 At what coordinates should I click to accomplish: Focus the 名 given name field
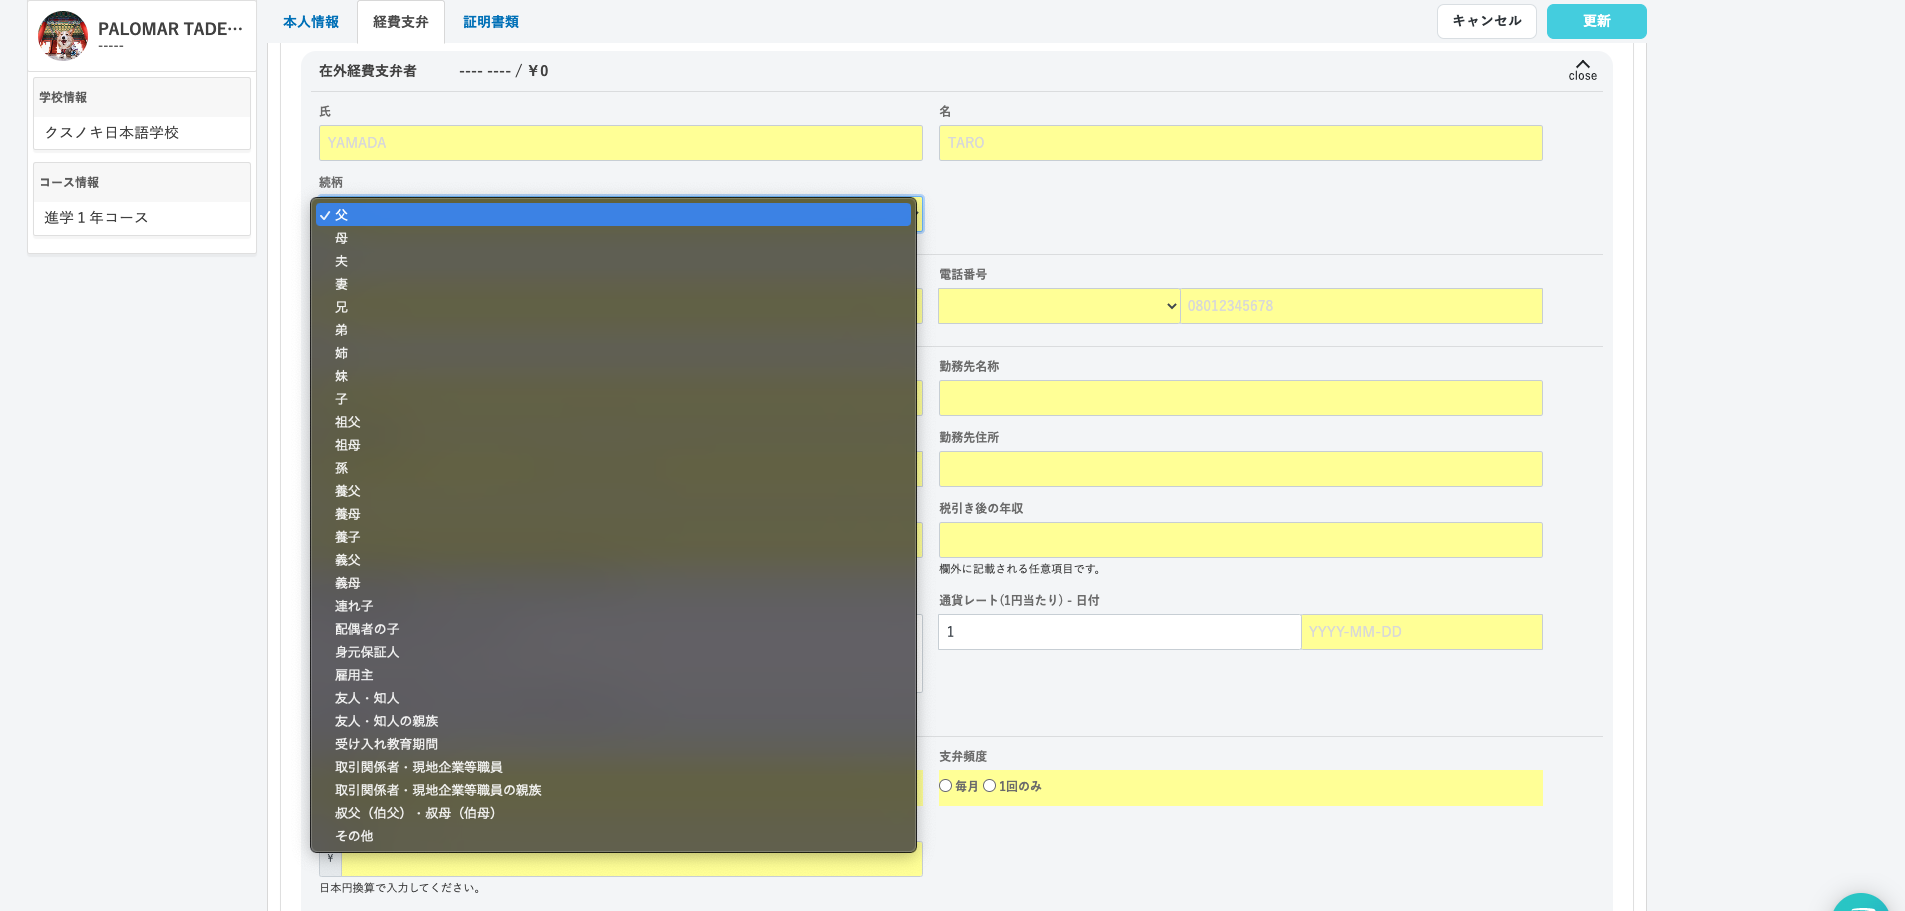(1240, 143)
